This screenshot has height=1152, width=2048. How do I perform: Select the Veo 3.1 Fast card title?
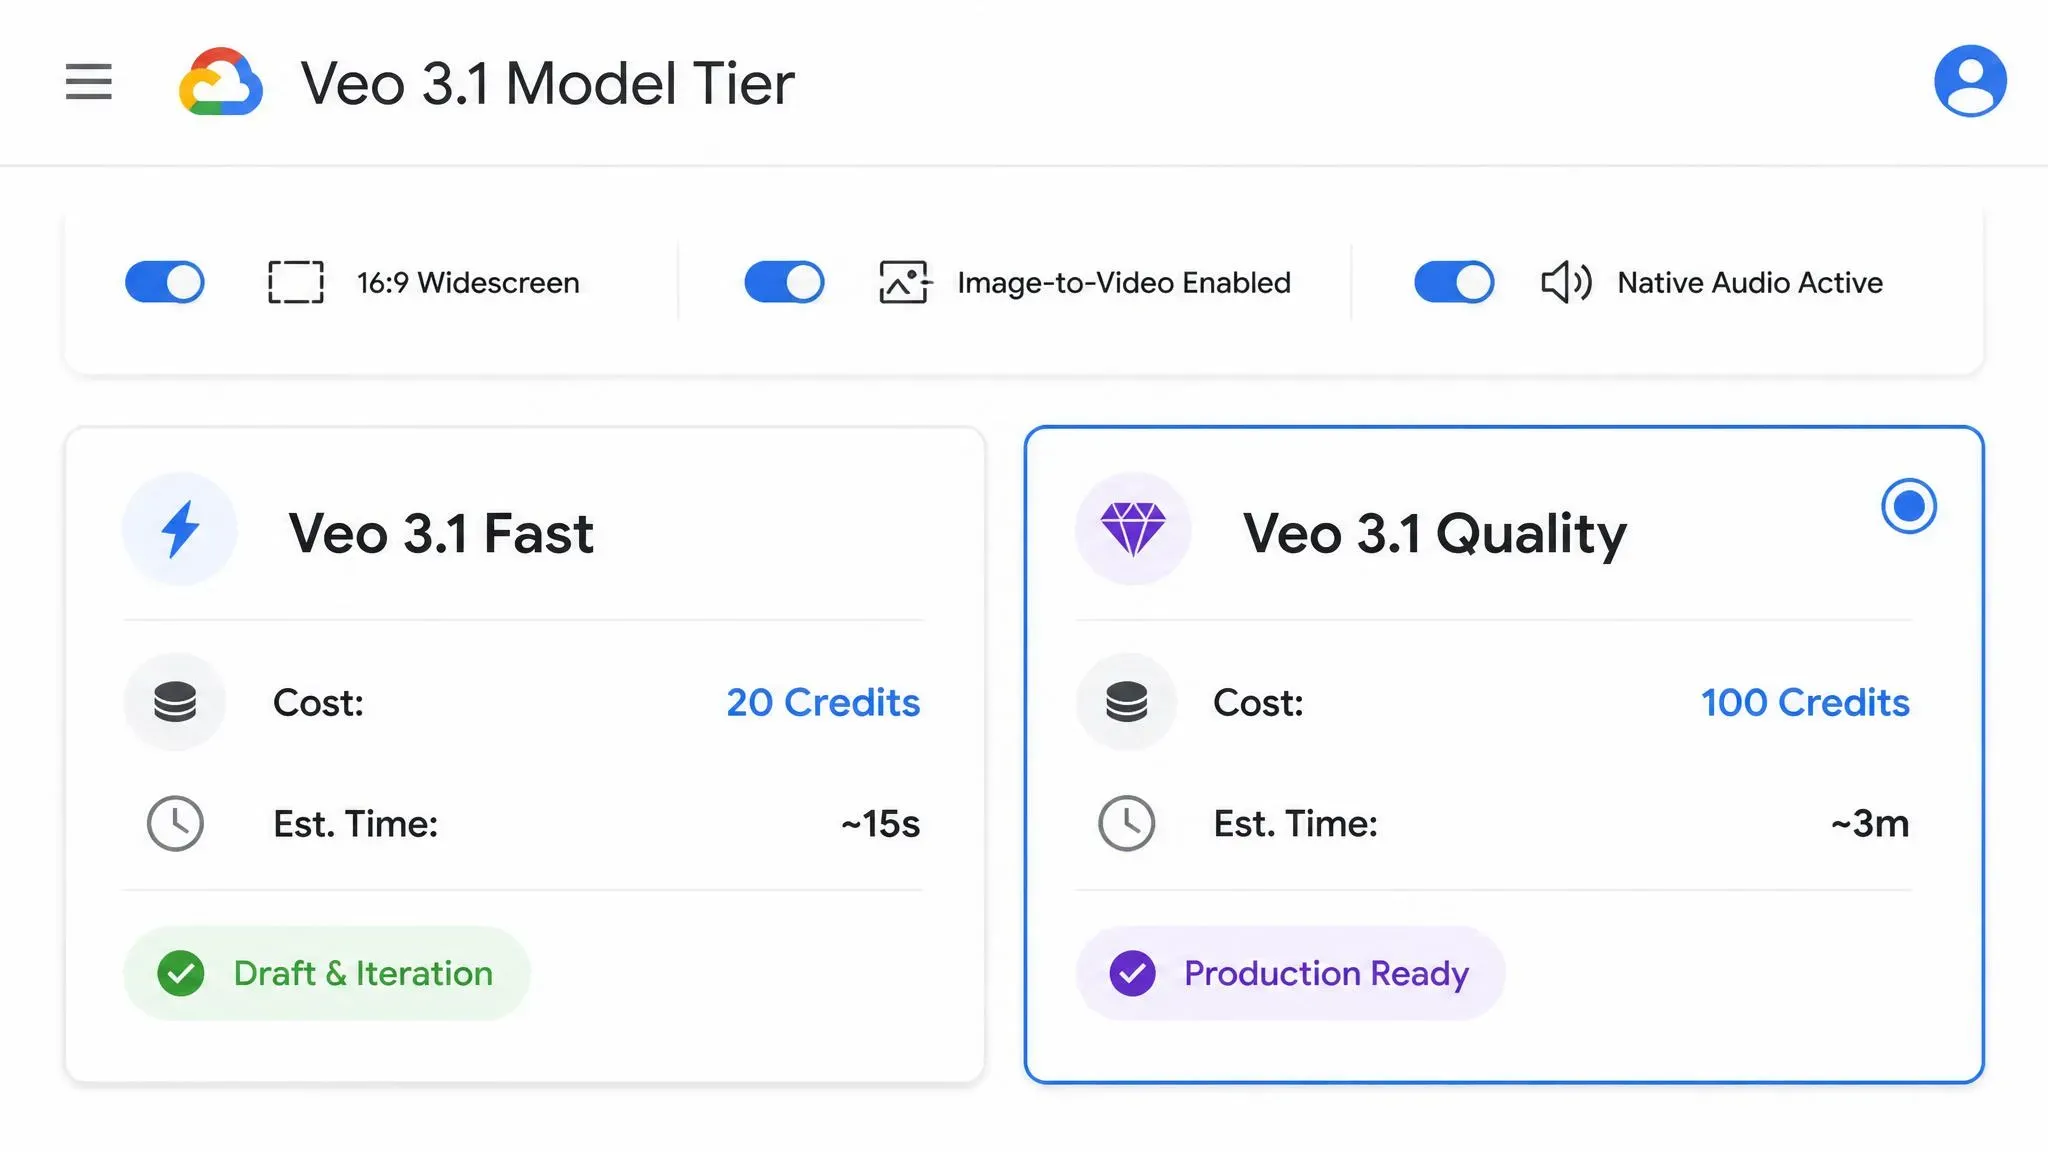(441, 533)
